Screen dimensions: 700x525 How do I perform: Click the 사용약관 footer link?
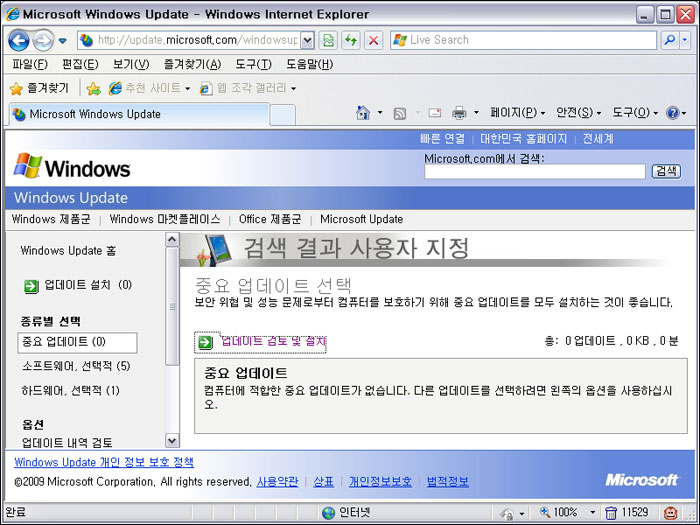pyautogui.click(x=277, y=482)
